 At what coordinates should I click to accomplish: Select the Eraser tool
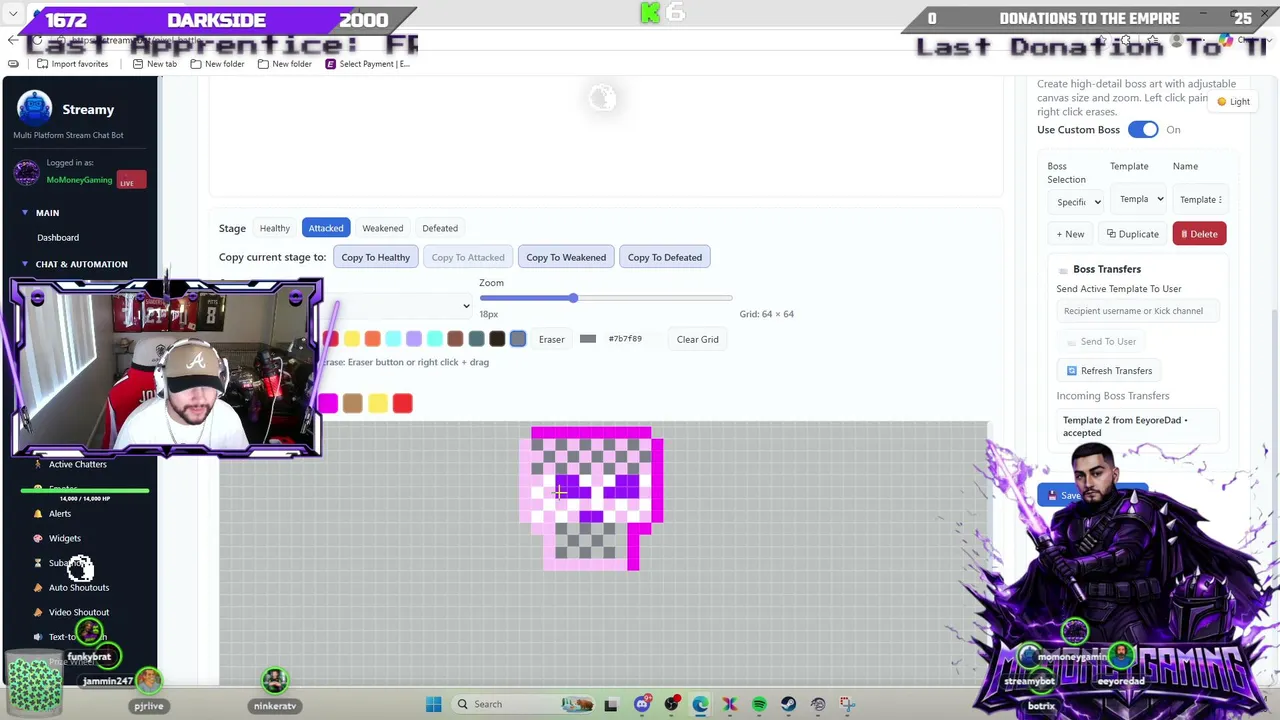coord(552,340)
